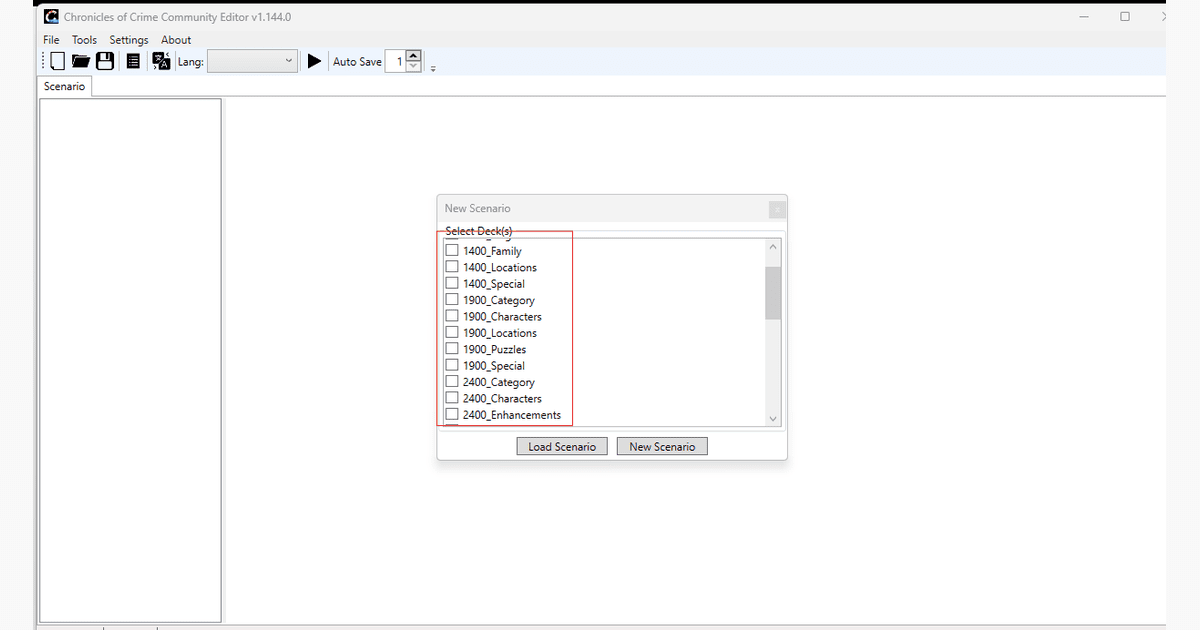
Task: Enable the 1900_Locations deck
Action: click(452, 333)
